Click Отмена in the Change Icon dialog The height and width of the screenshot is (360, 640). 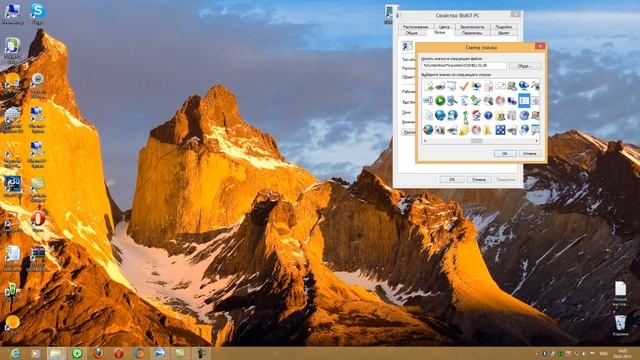coord(530,153)
